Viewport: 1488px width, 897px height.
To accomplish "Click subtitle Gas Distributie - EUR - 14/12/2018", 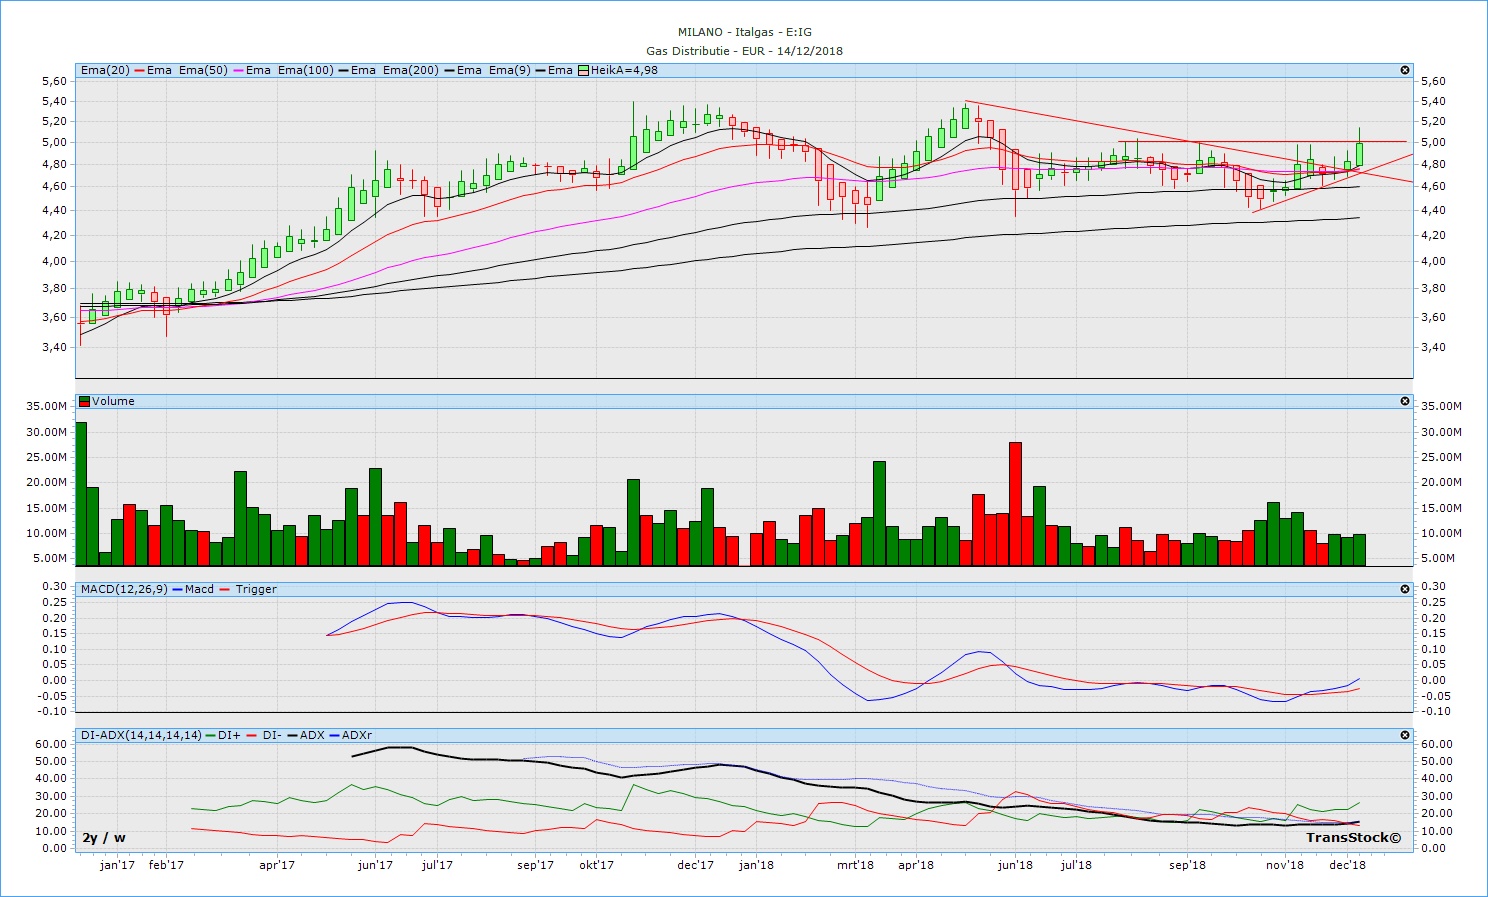I will 744,50.
